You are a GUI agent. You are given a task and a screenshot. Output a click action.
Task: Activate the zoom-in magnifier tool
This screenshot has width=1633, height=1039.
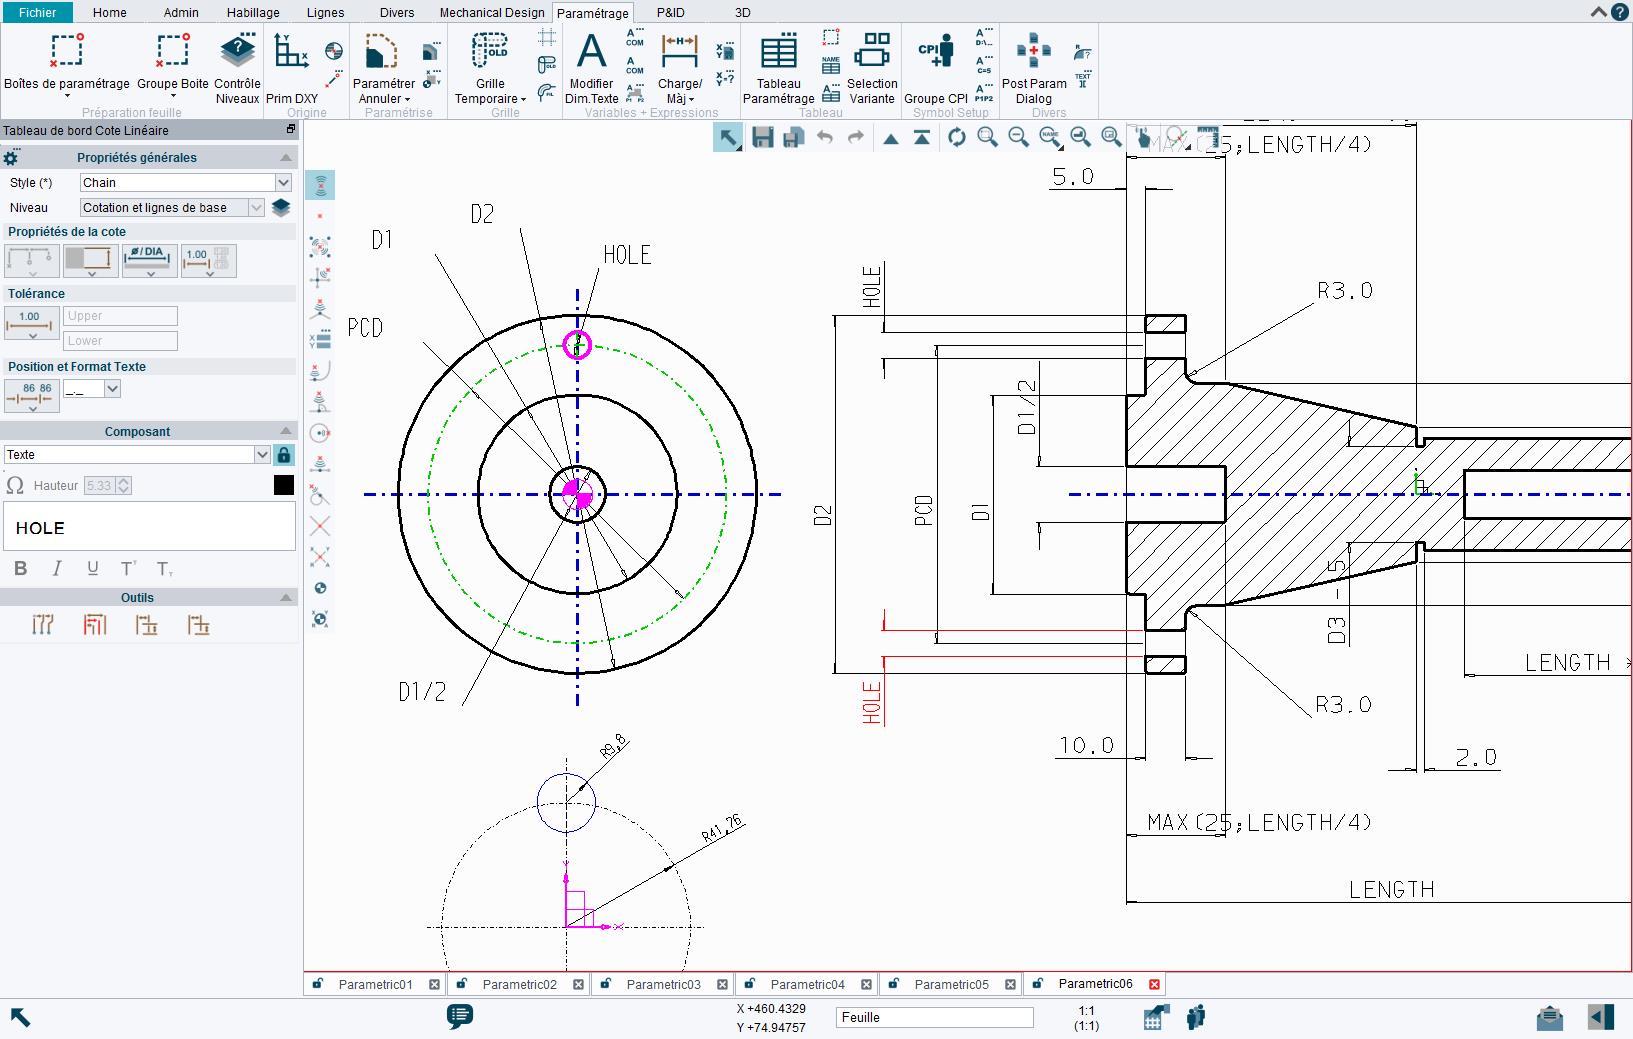coord(988,137)
